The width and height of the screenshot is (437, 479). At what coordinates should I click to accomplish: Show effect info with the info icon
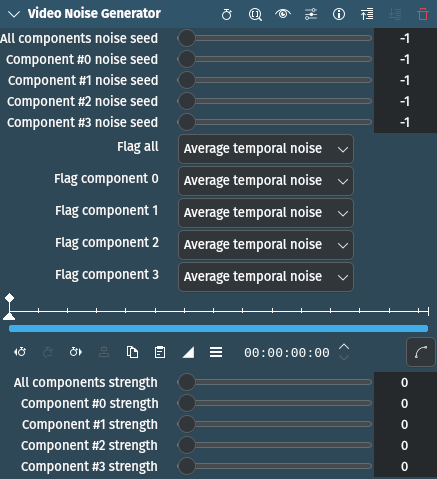point(339,14)
